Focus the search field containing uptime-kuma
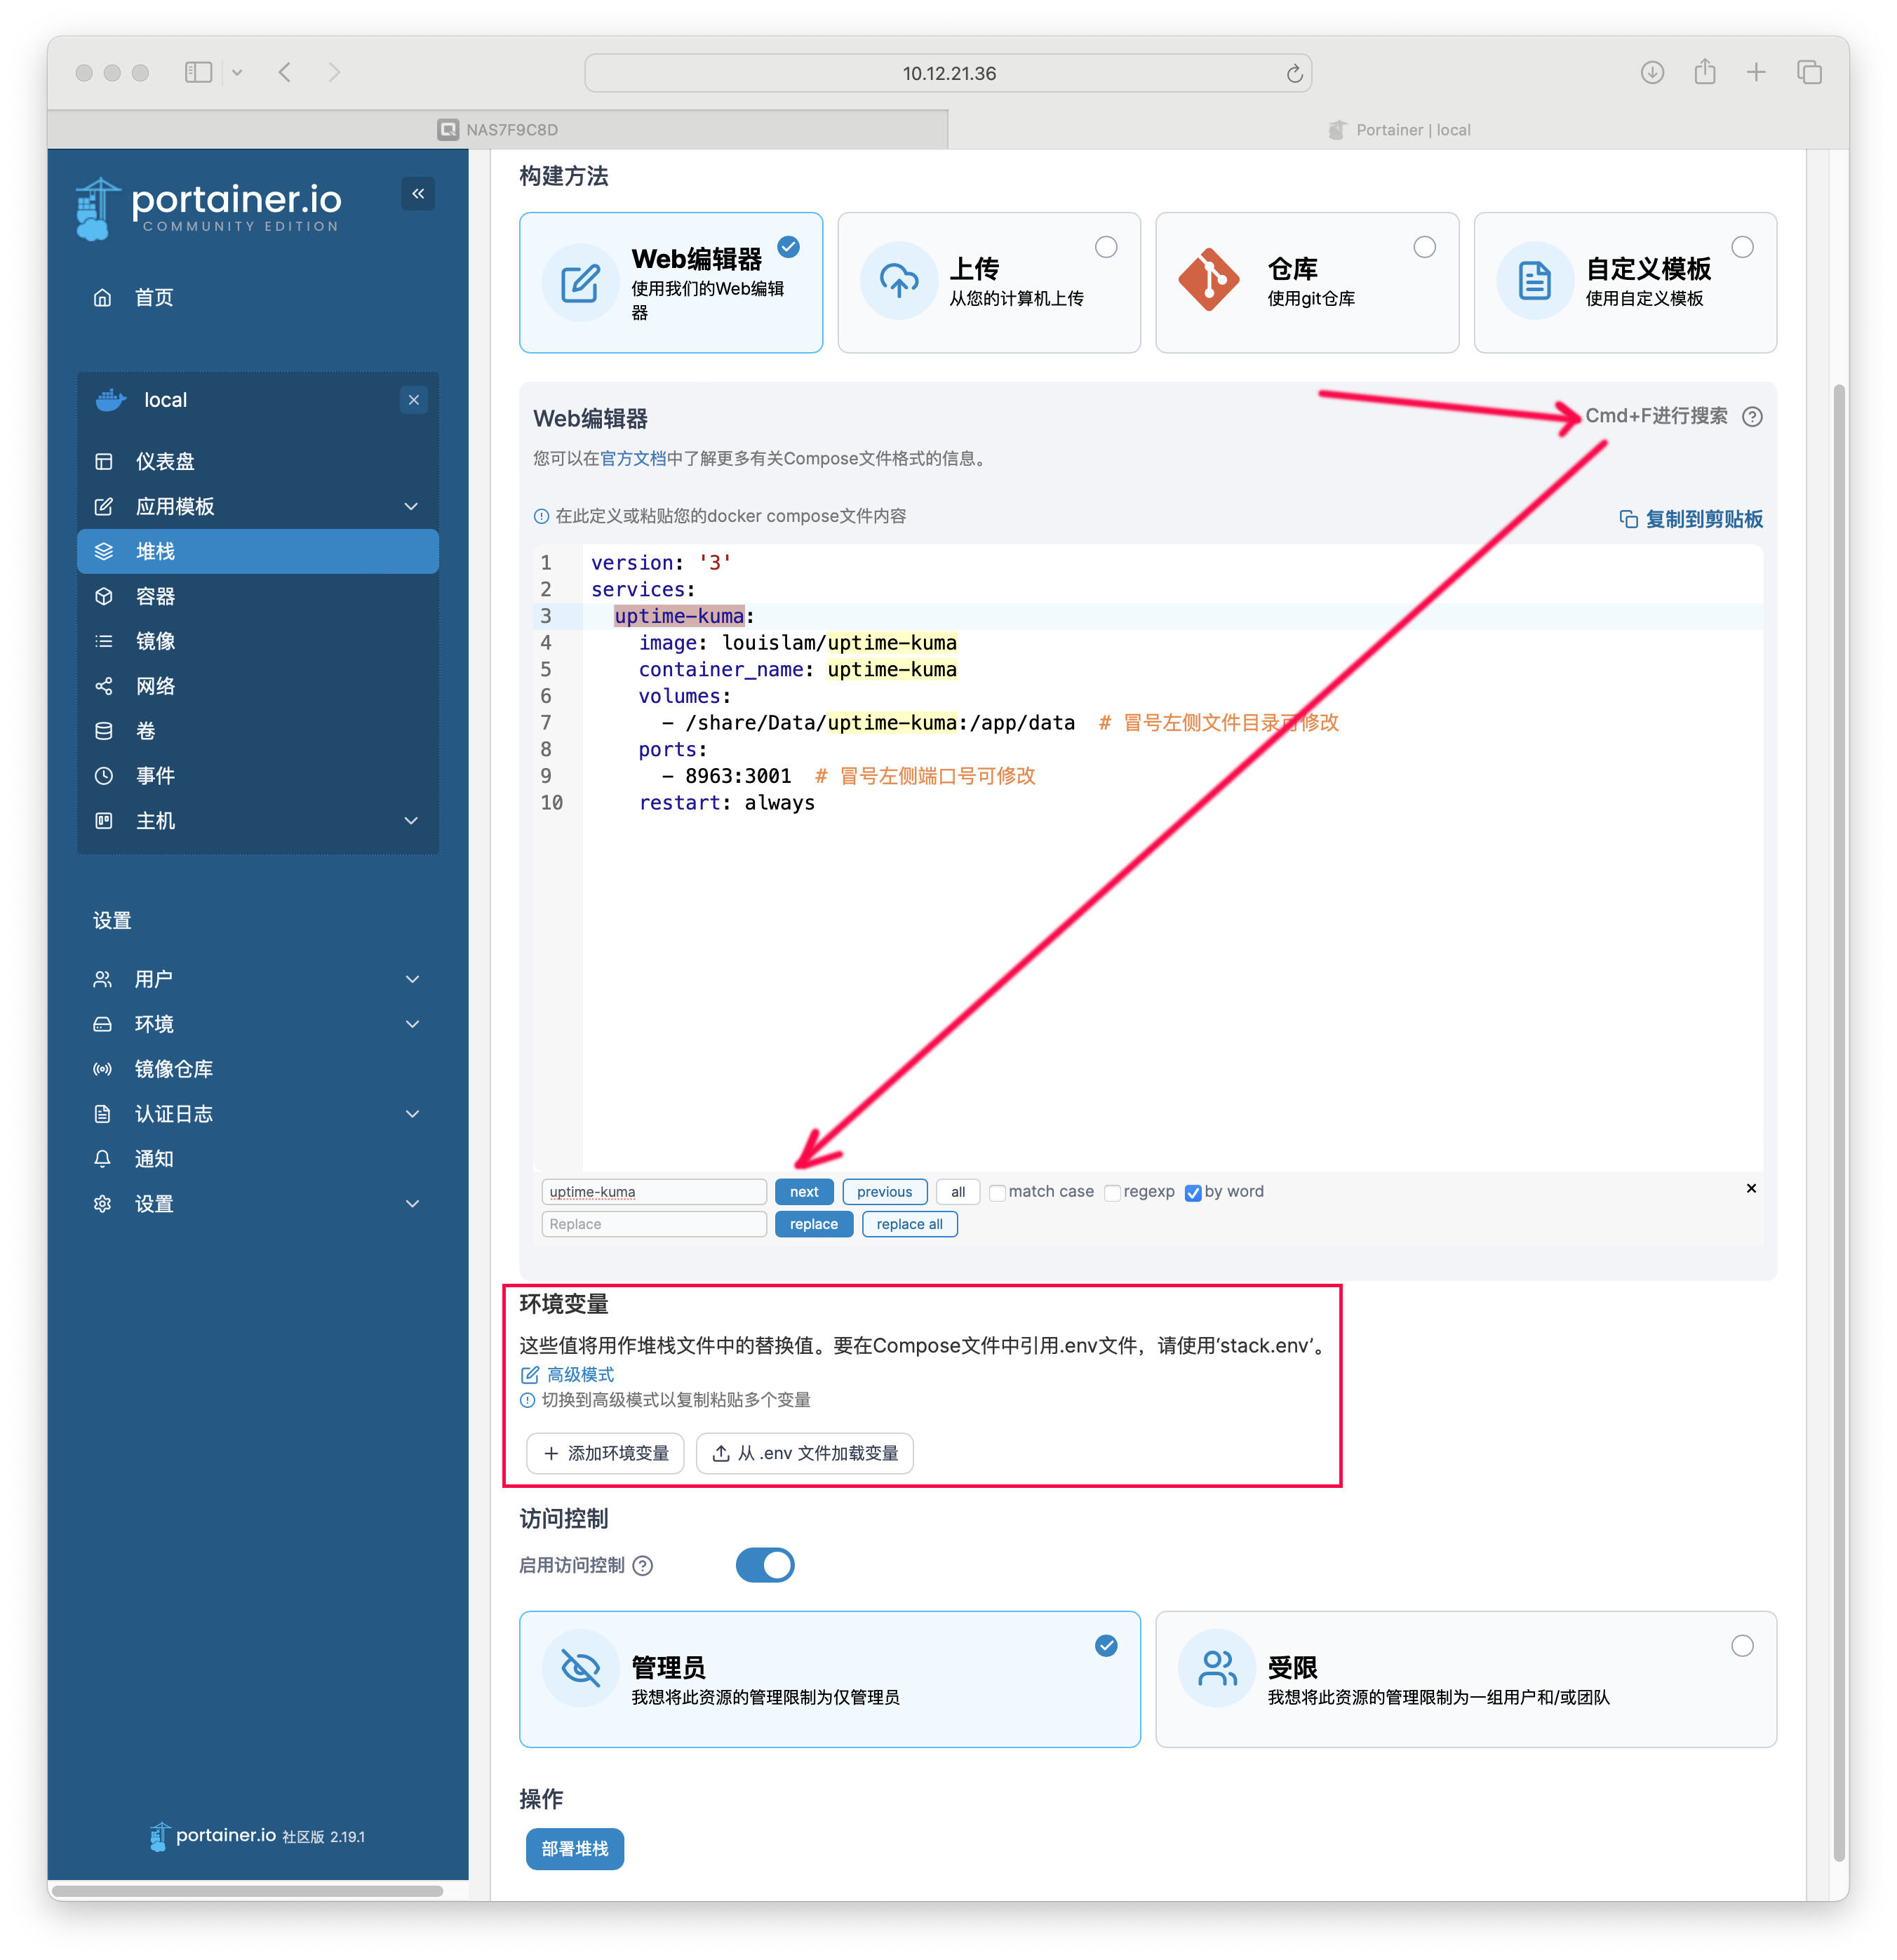 tap(654, 1192)
